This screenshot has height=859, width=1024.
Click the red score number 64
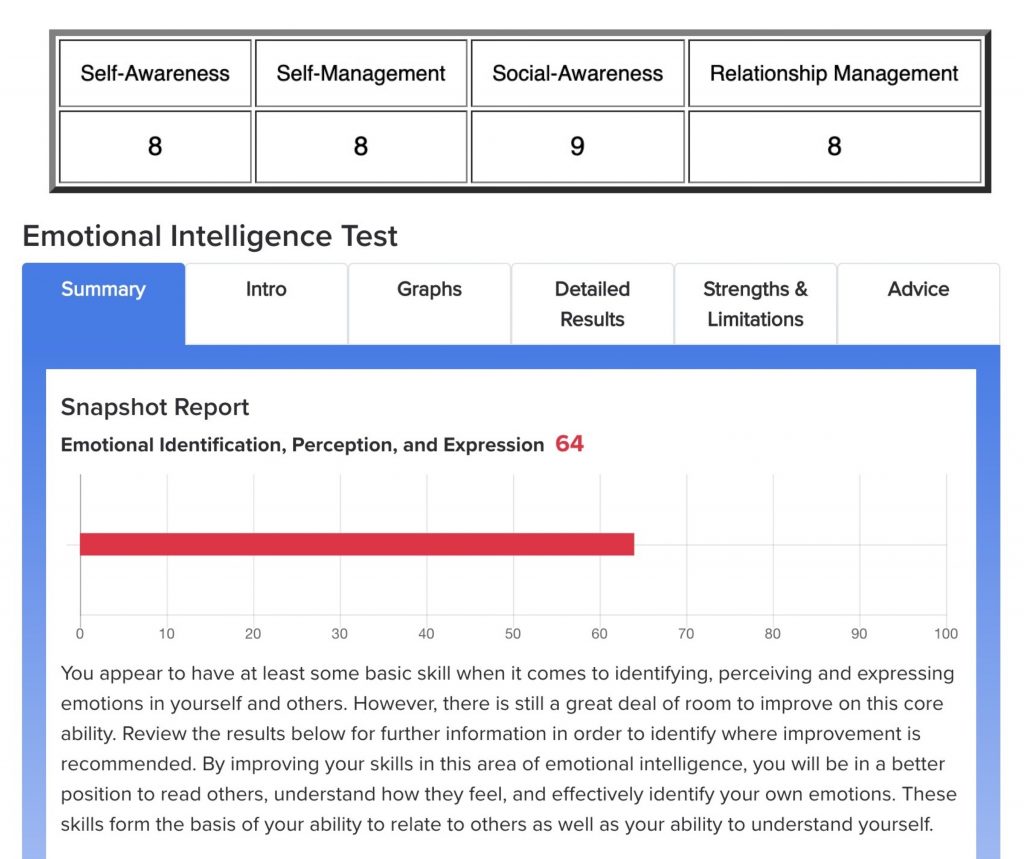click(x=569, y=444)
